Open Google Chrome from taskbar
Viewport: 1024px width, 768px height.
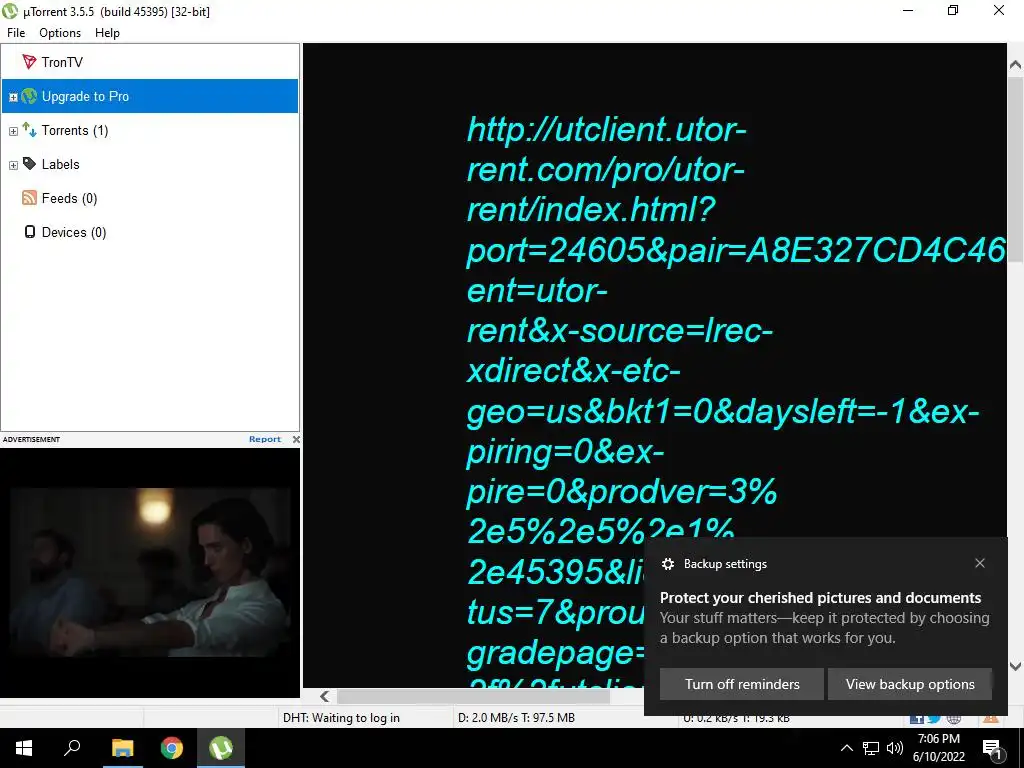point(172,748)
